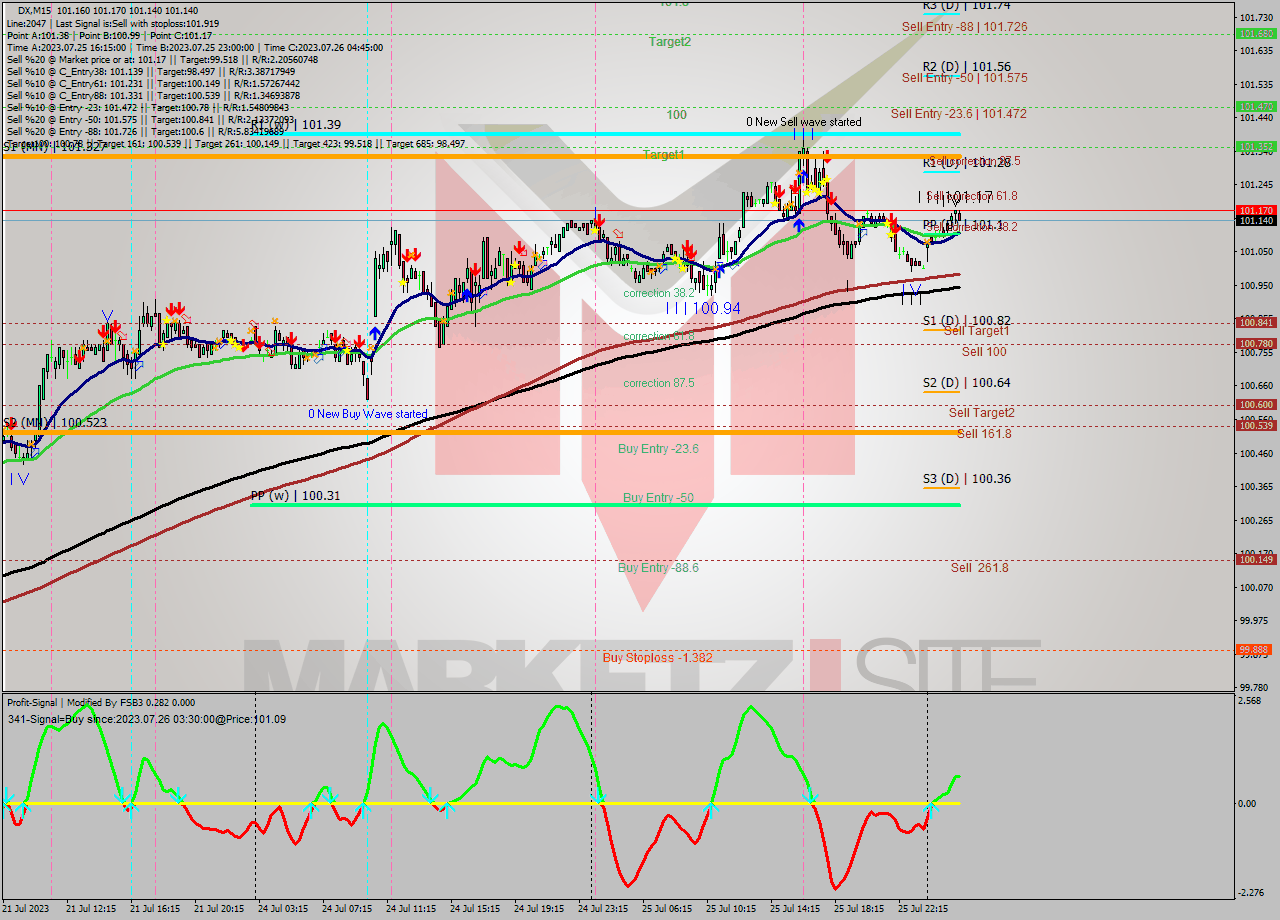Select the '| | | 100.94' price label
1280x920 pixels.
coord(704,309)
